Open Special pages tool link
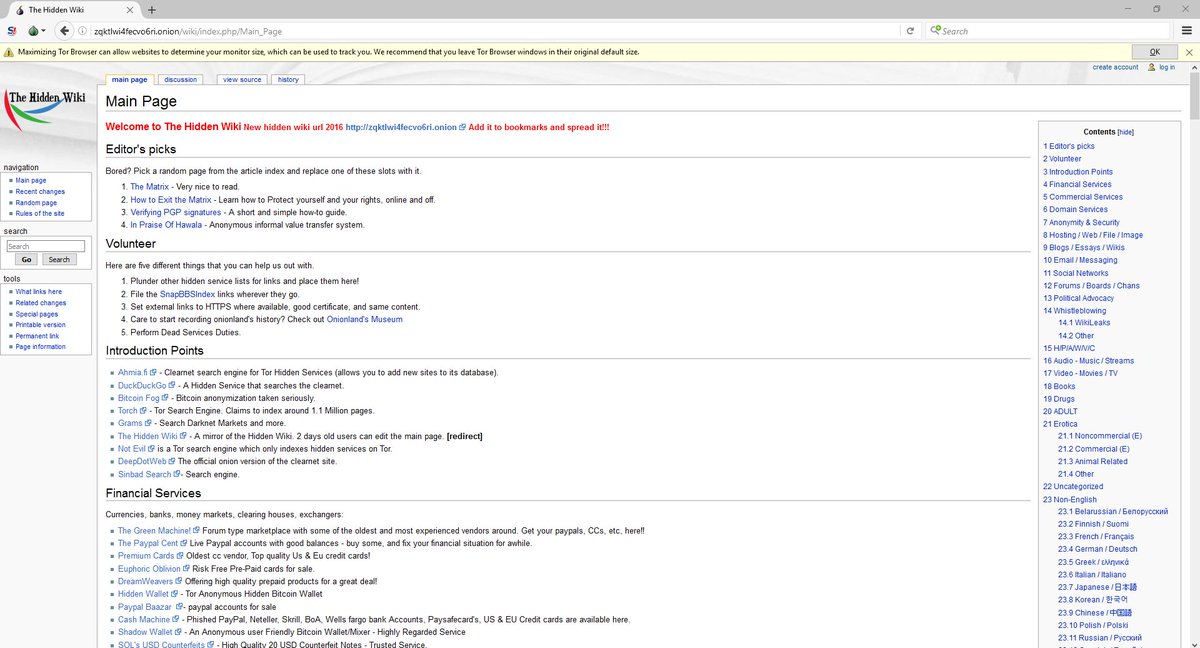Viewport: 1200px width, 648px height. pyautogui.click(x=36, y=313)
